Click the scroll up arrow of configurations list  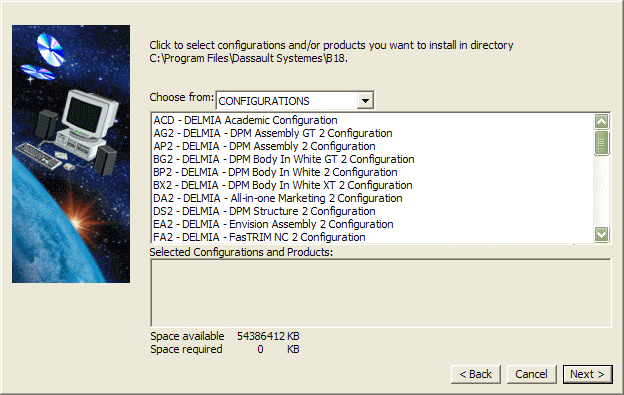(601, 121)
